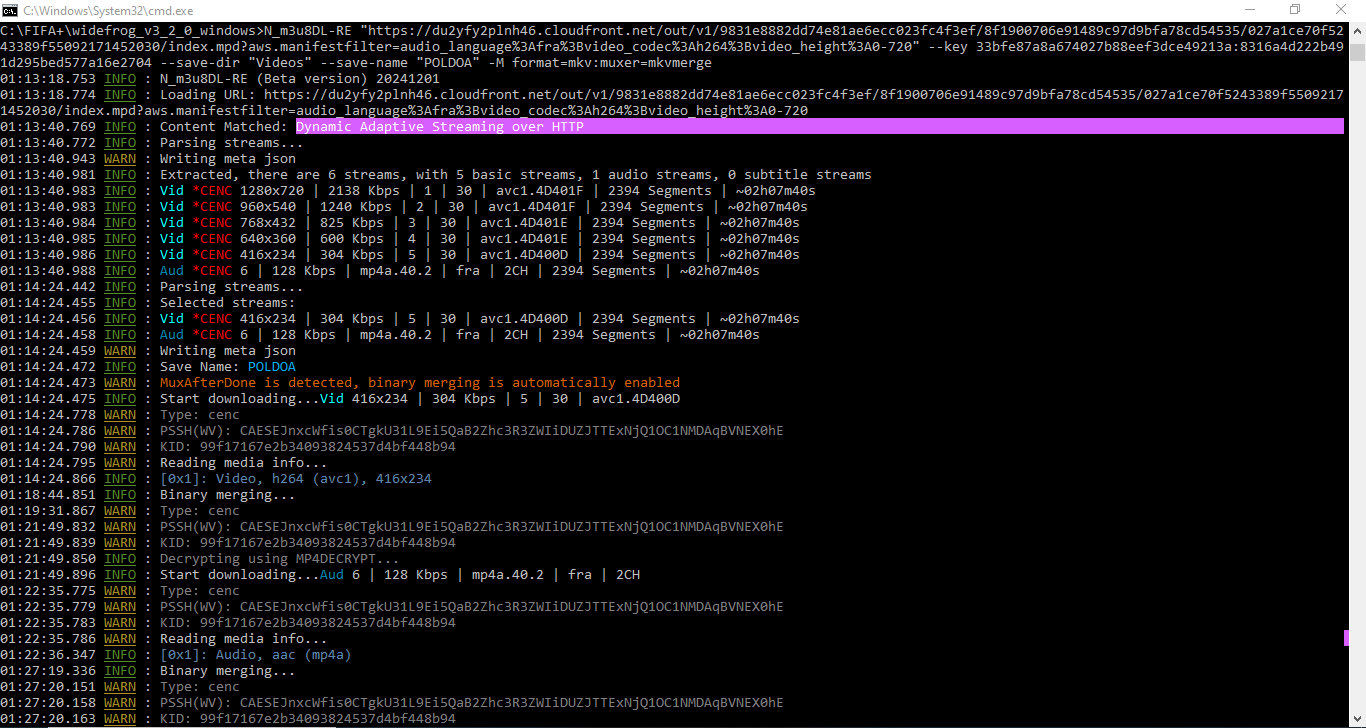Select the --save-name "POLDOA" argument

[x=400, y=62]
